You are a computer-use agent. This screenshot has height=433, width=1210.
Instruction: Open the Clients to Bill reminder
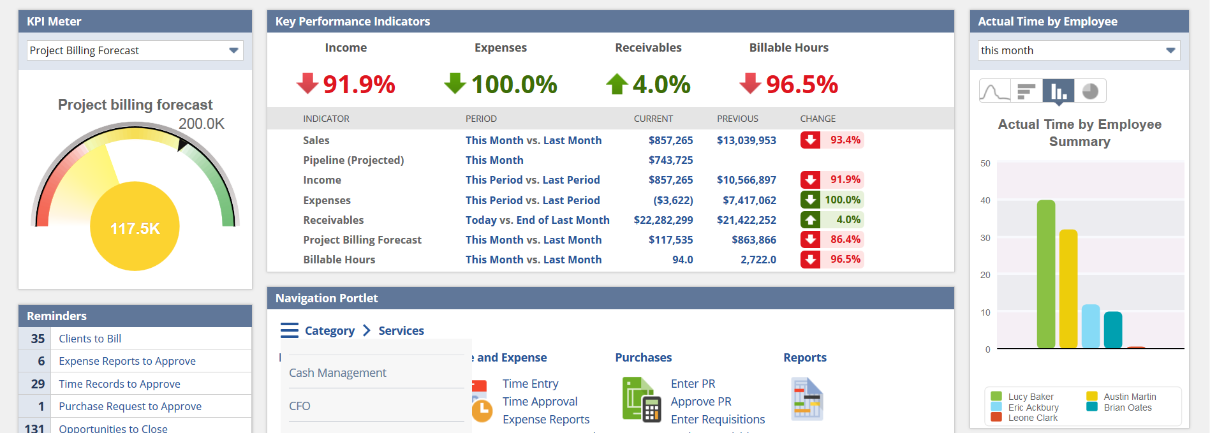tap(90, 339)
